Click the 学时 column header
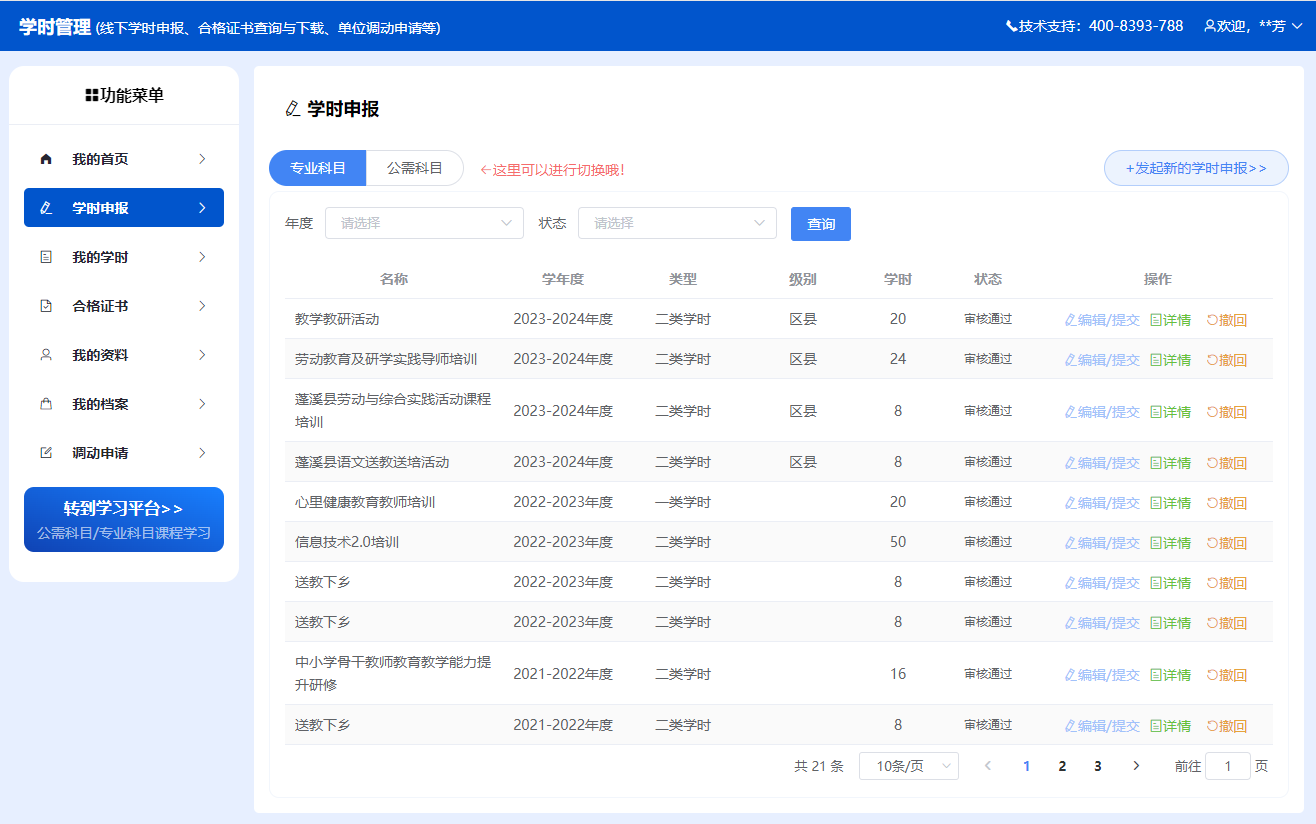This screenshot has width=1316, height=824. point(898,280)
